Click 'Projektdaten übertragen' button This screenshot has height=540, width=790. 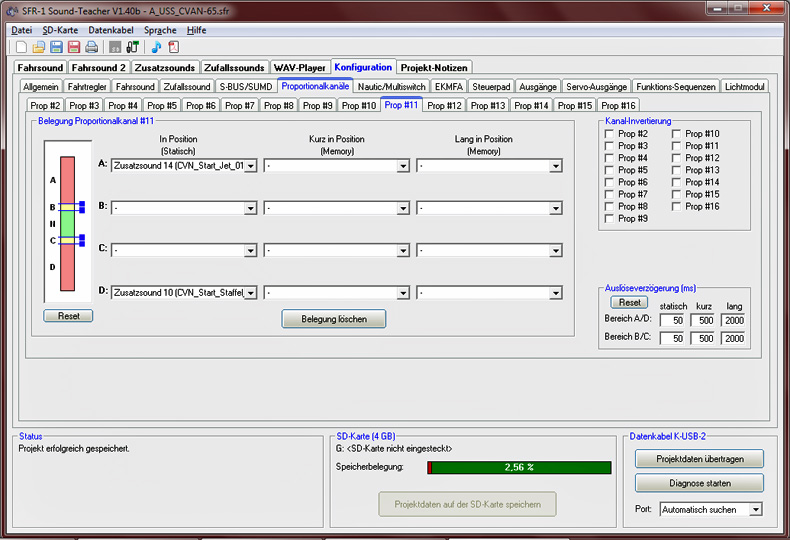tap(700, 459)
